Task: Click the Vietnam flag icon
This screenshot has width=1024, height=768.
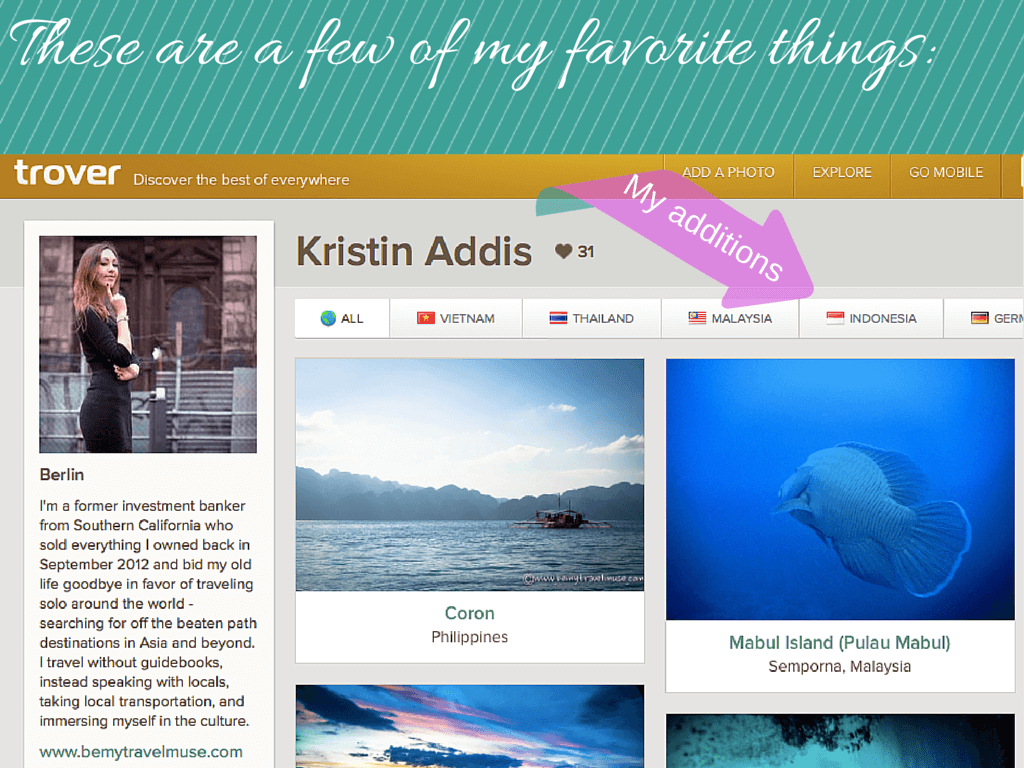Action: pyautogui.click(x=426, y=318)
